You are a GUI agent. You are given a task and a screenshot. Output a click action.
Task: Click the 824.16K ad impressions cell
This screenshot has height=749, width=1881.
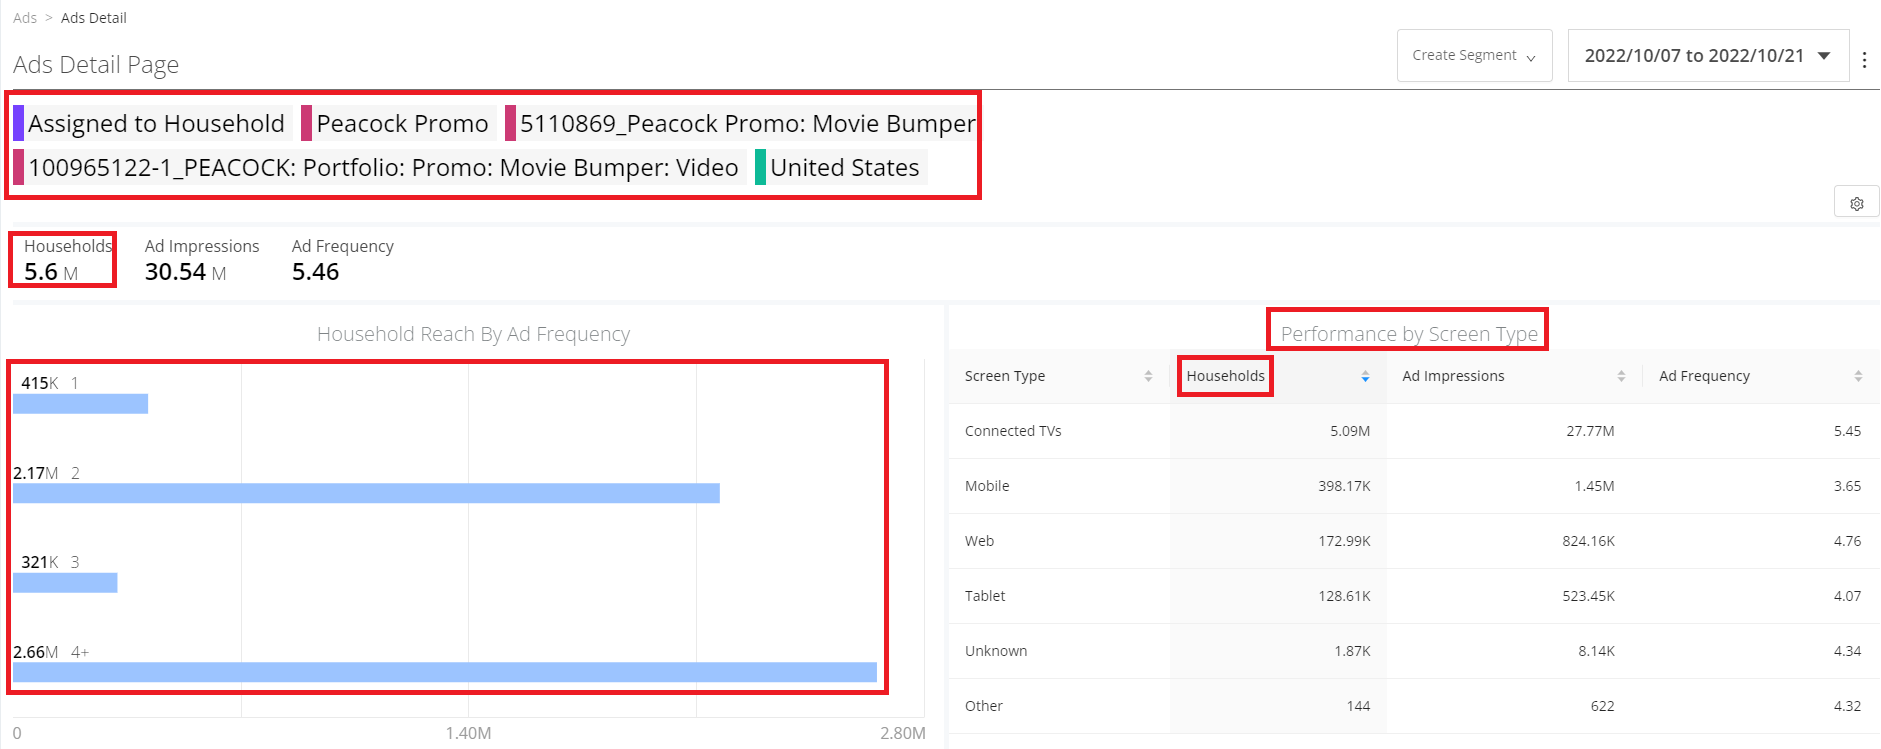(1588, 541)
